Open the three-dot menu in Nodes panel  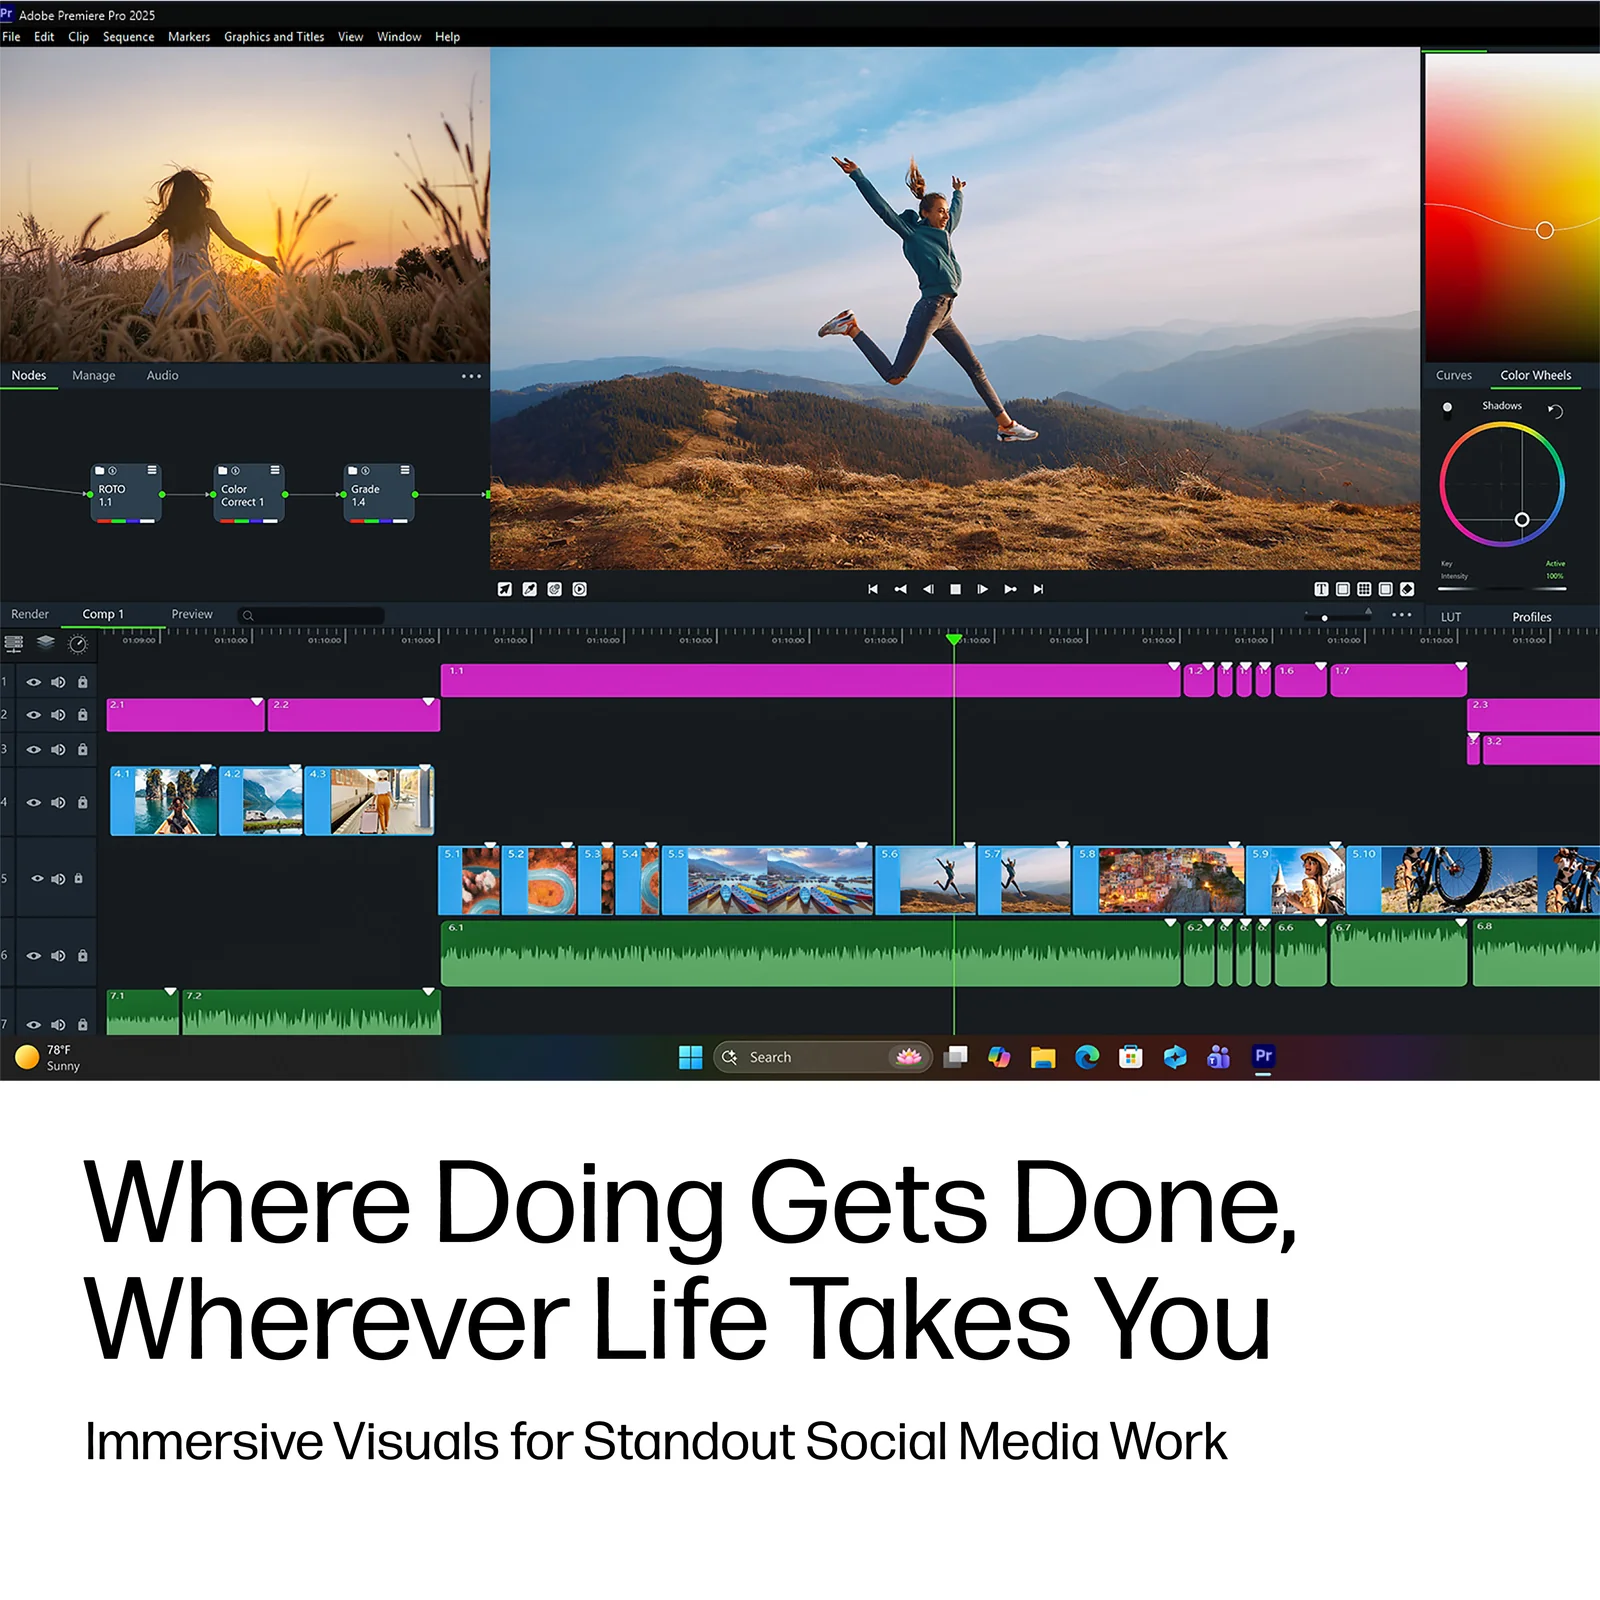pos(471,376)
